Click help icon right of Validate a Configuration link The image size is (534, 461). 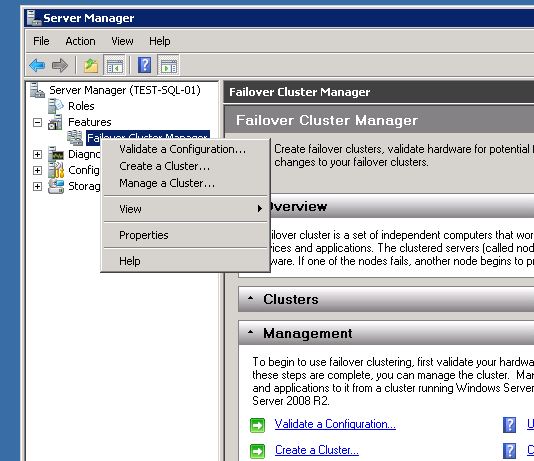click(x=509, y=425)
